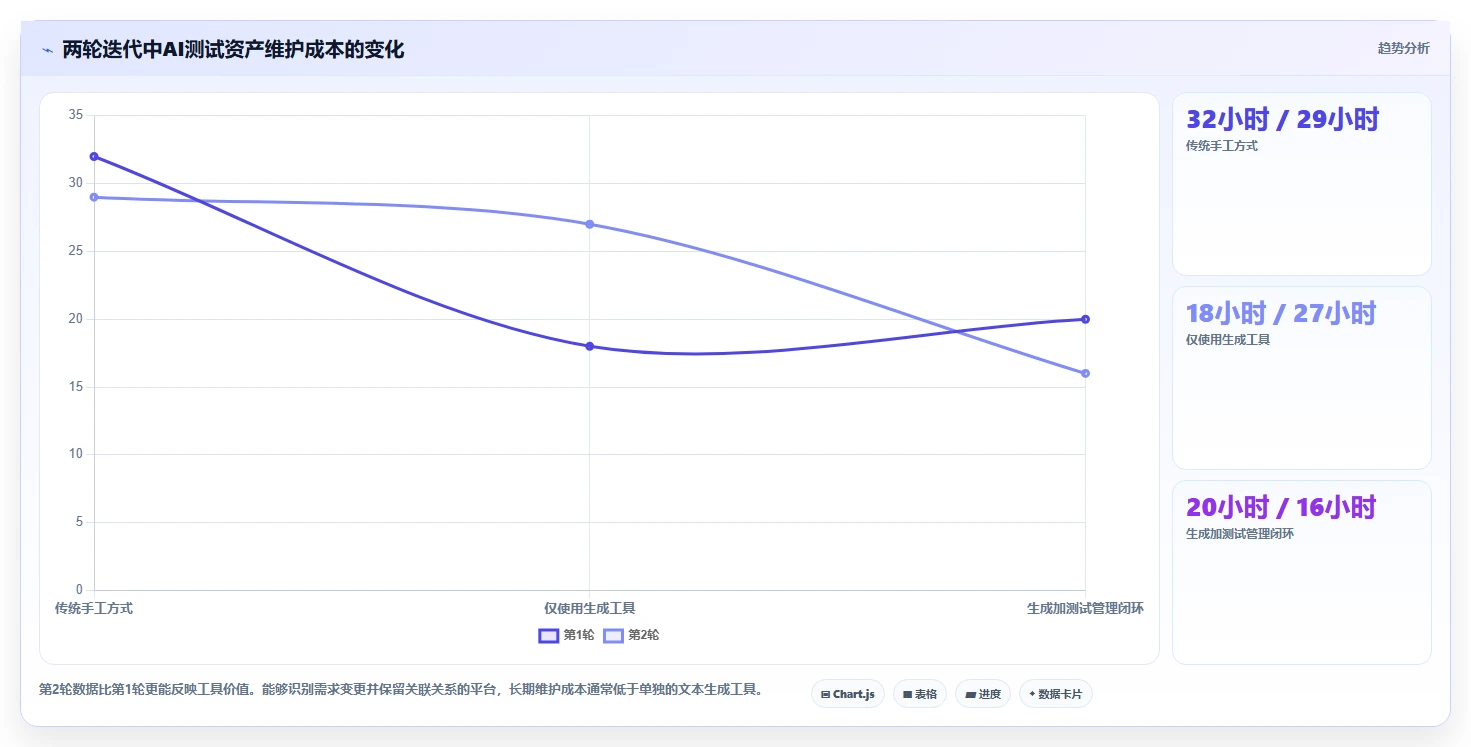Click 第2轮 data point at 仅使用生成工具
The width and height of the screenshot is (1471, 747).
[589, 224]
